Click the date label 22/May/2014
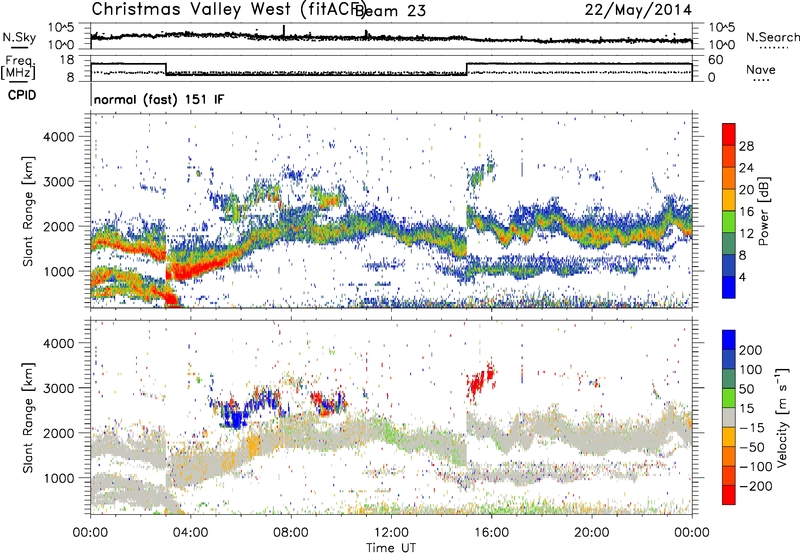The width and height of the screenshot is (800, 554). point(638,10)
